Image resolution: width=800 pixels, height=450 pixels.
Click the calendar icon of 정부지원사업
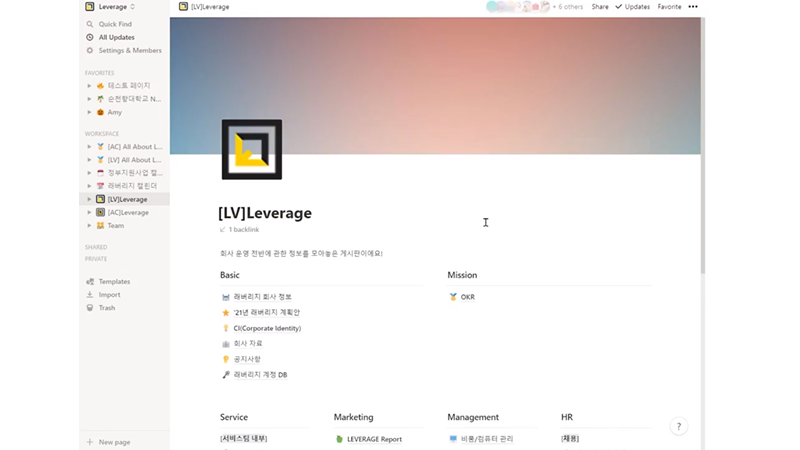coord(101,173)
